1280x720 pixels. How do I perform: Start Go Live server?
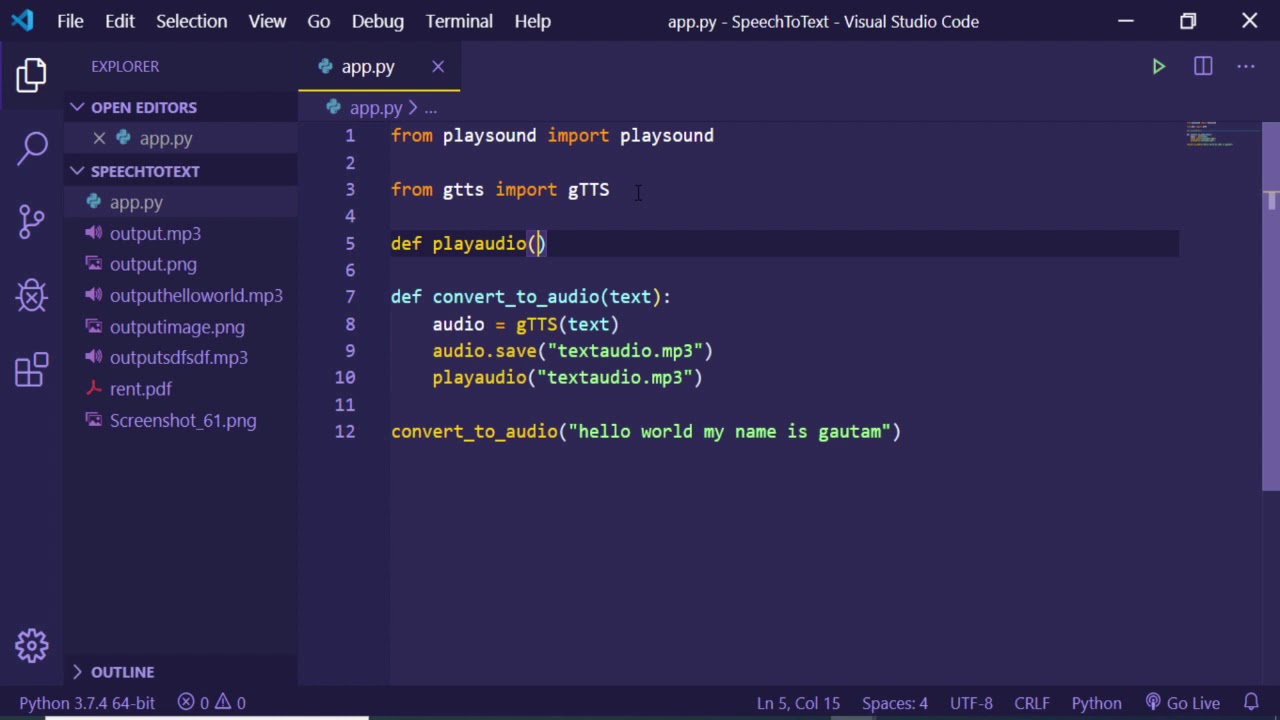pyautogui.click(x=1183, y=703)
